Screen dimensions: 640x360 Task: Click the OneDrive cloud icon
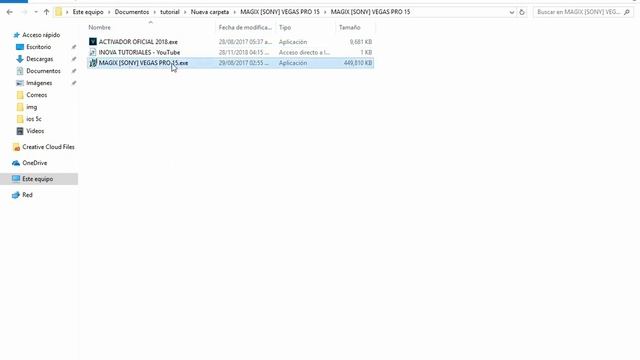tap(16, 163)
